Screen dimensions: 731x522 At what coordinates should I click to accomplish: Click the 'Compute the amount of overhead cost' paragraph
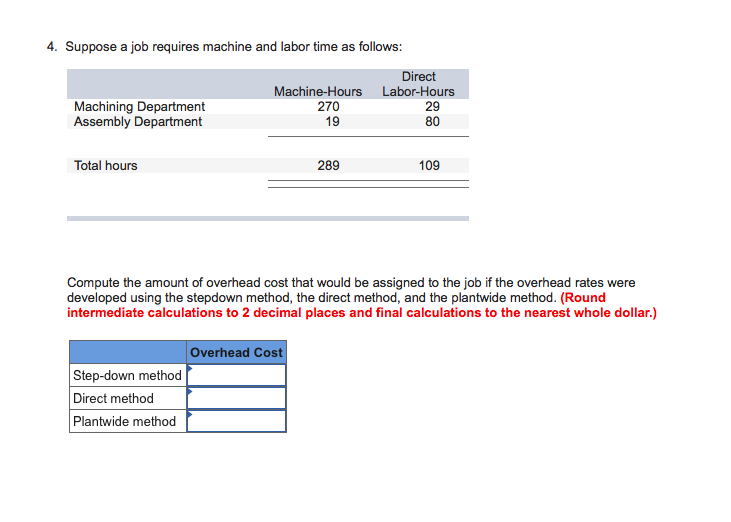pyautogui.click(x=362, y=297)
